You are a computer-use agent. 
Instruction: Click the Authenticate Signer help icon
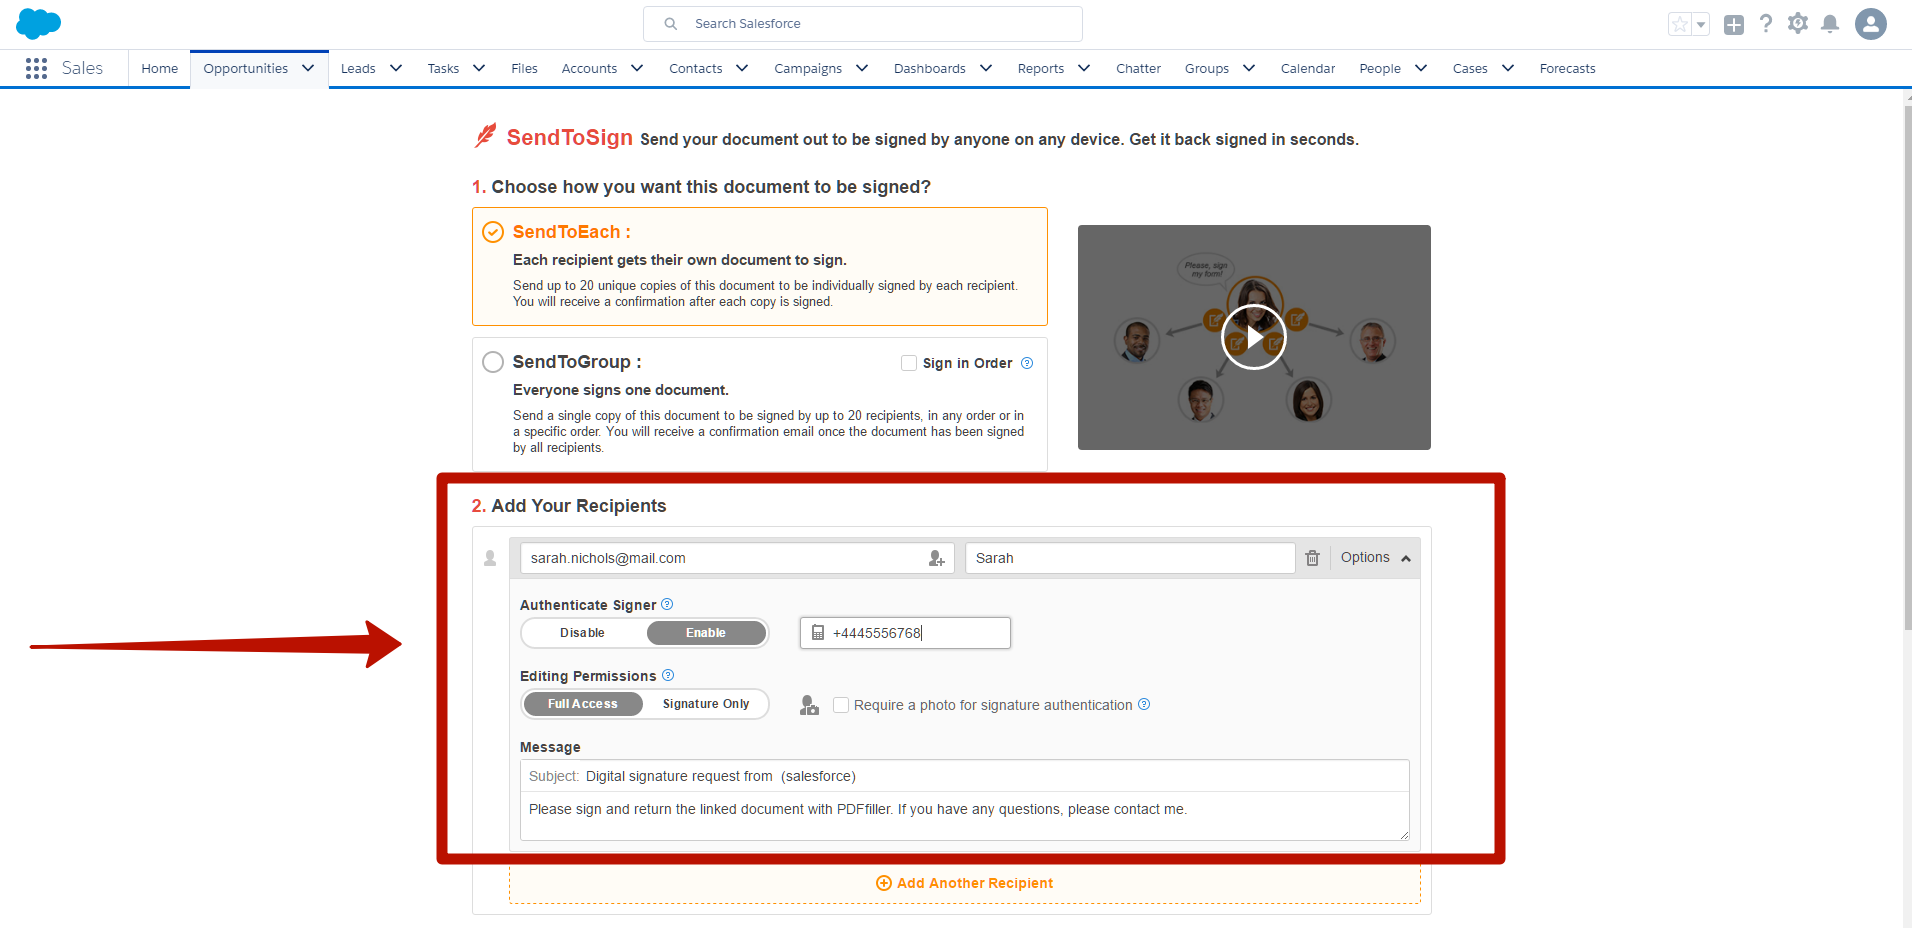point(667,604)
